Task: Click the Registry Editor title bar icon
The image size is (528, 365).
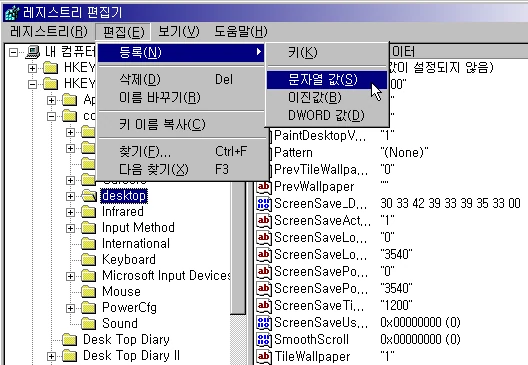Action: 12,13
